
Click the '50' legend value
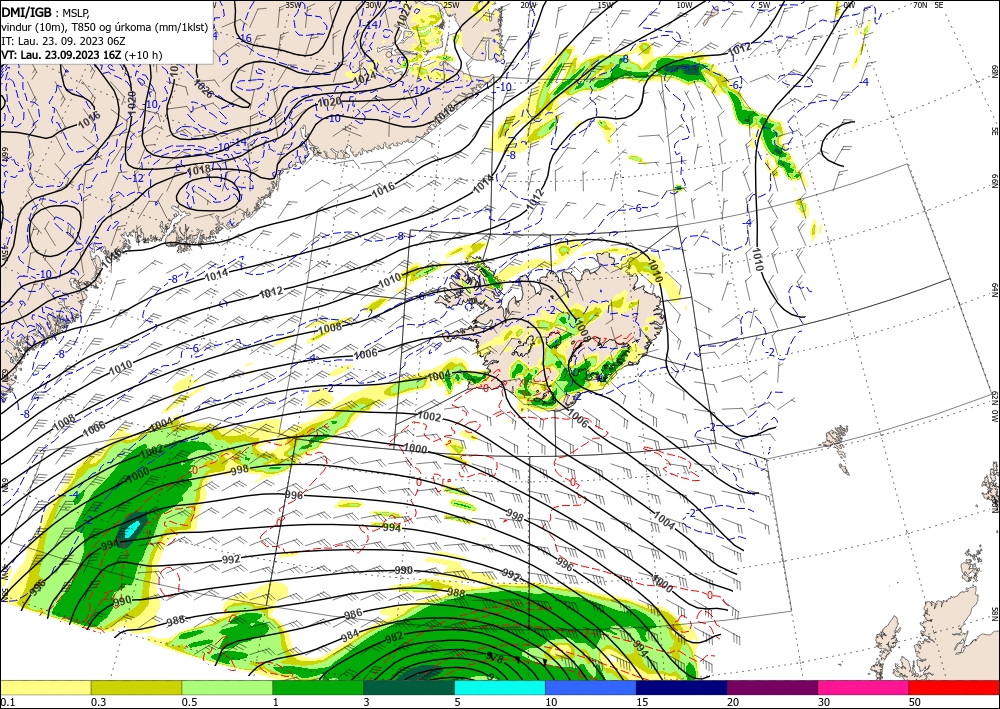pos(915,702)
